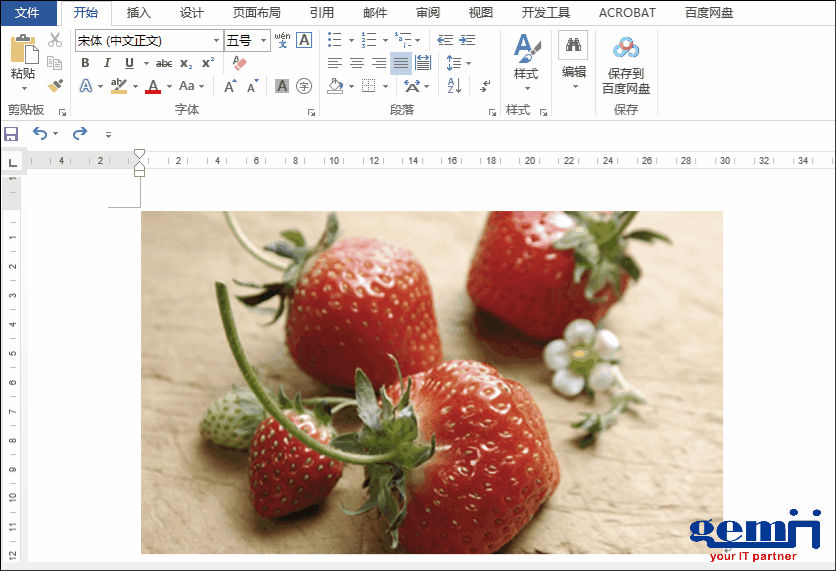Switch to the 插入 ribbon tab

pos(138,13)
